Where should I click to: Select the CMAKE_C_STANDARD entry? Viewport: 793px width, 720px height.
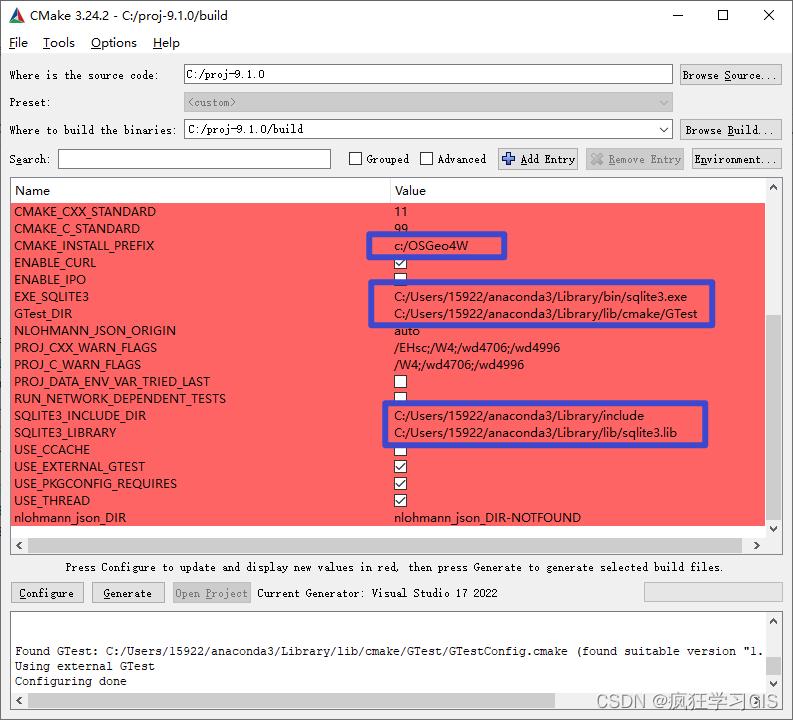click(x=77, y=229)
